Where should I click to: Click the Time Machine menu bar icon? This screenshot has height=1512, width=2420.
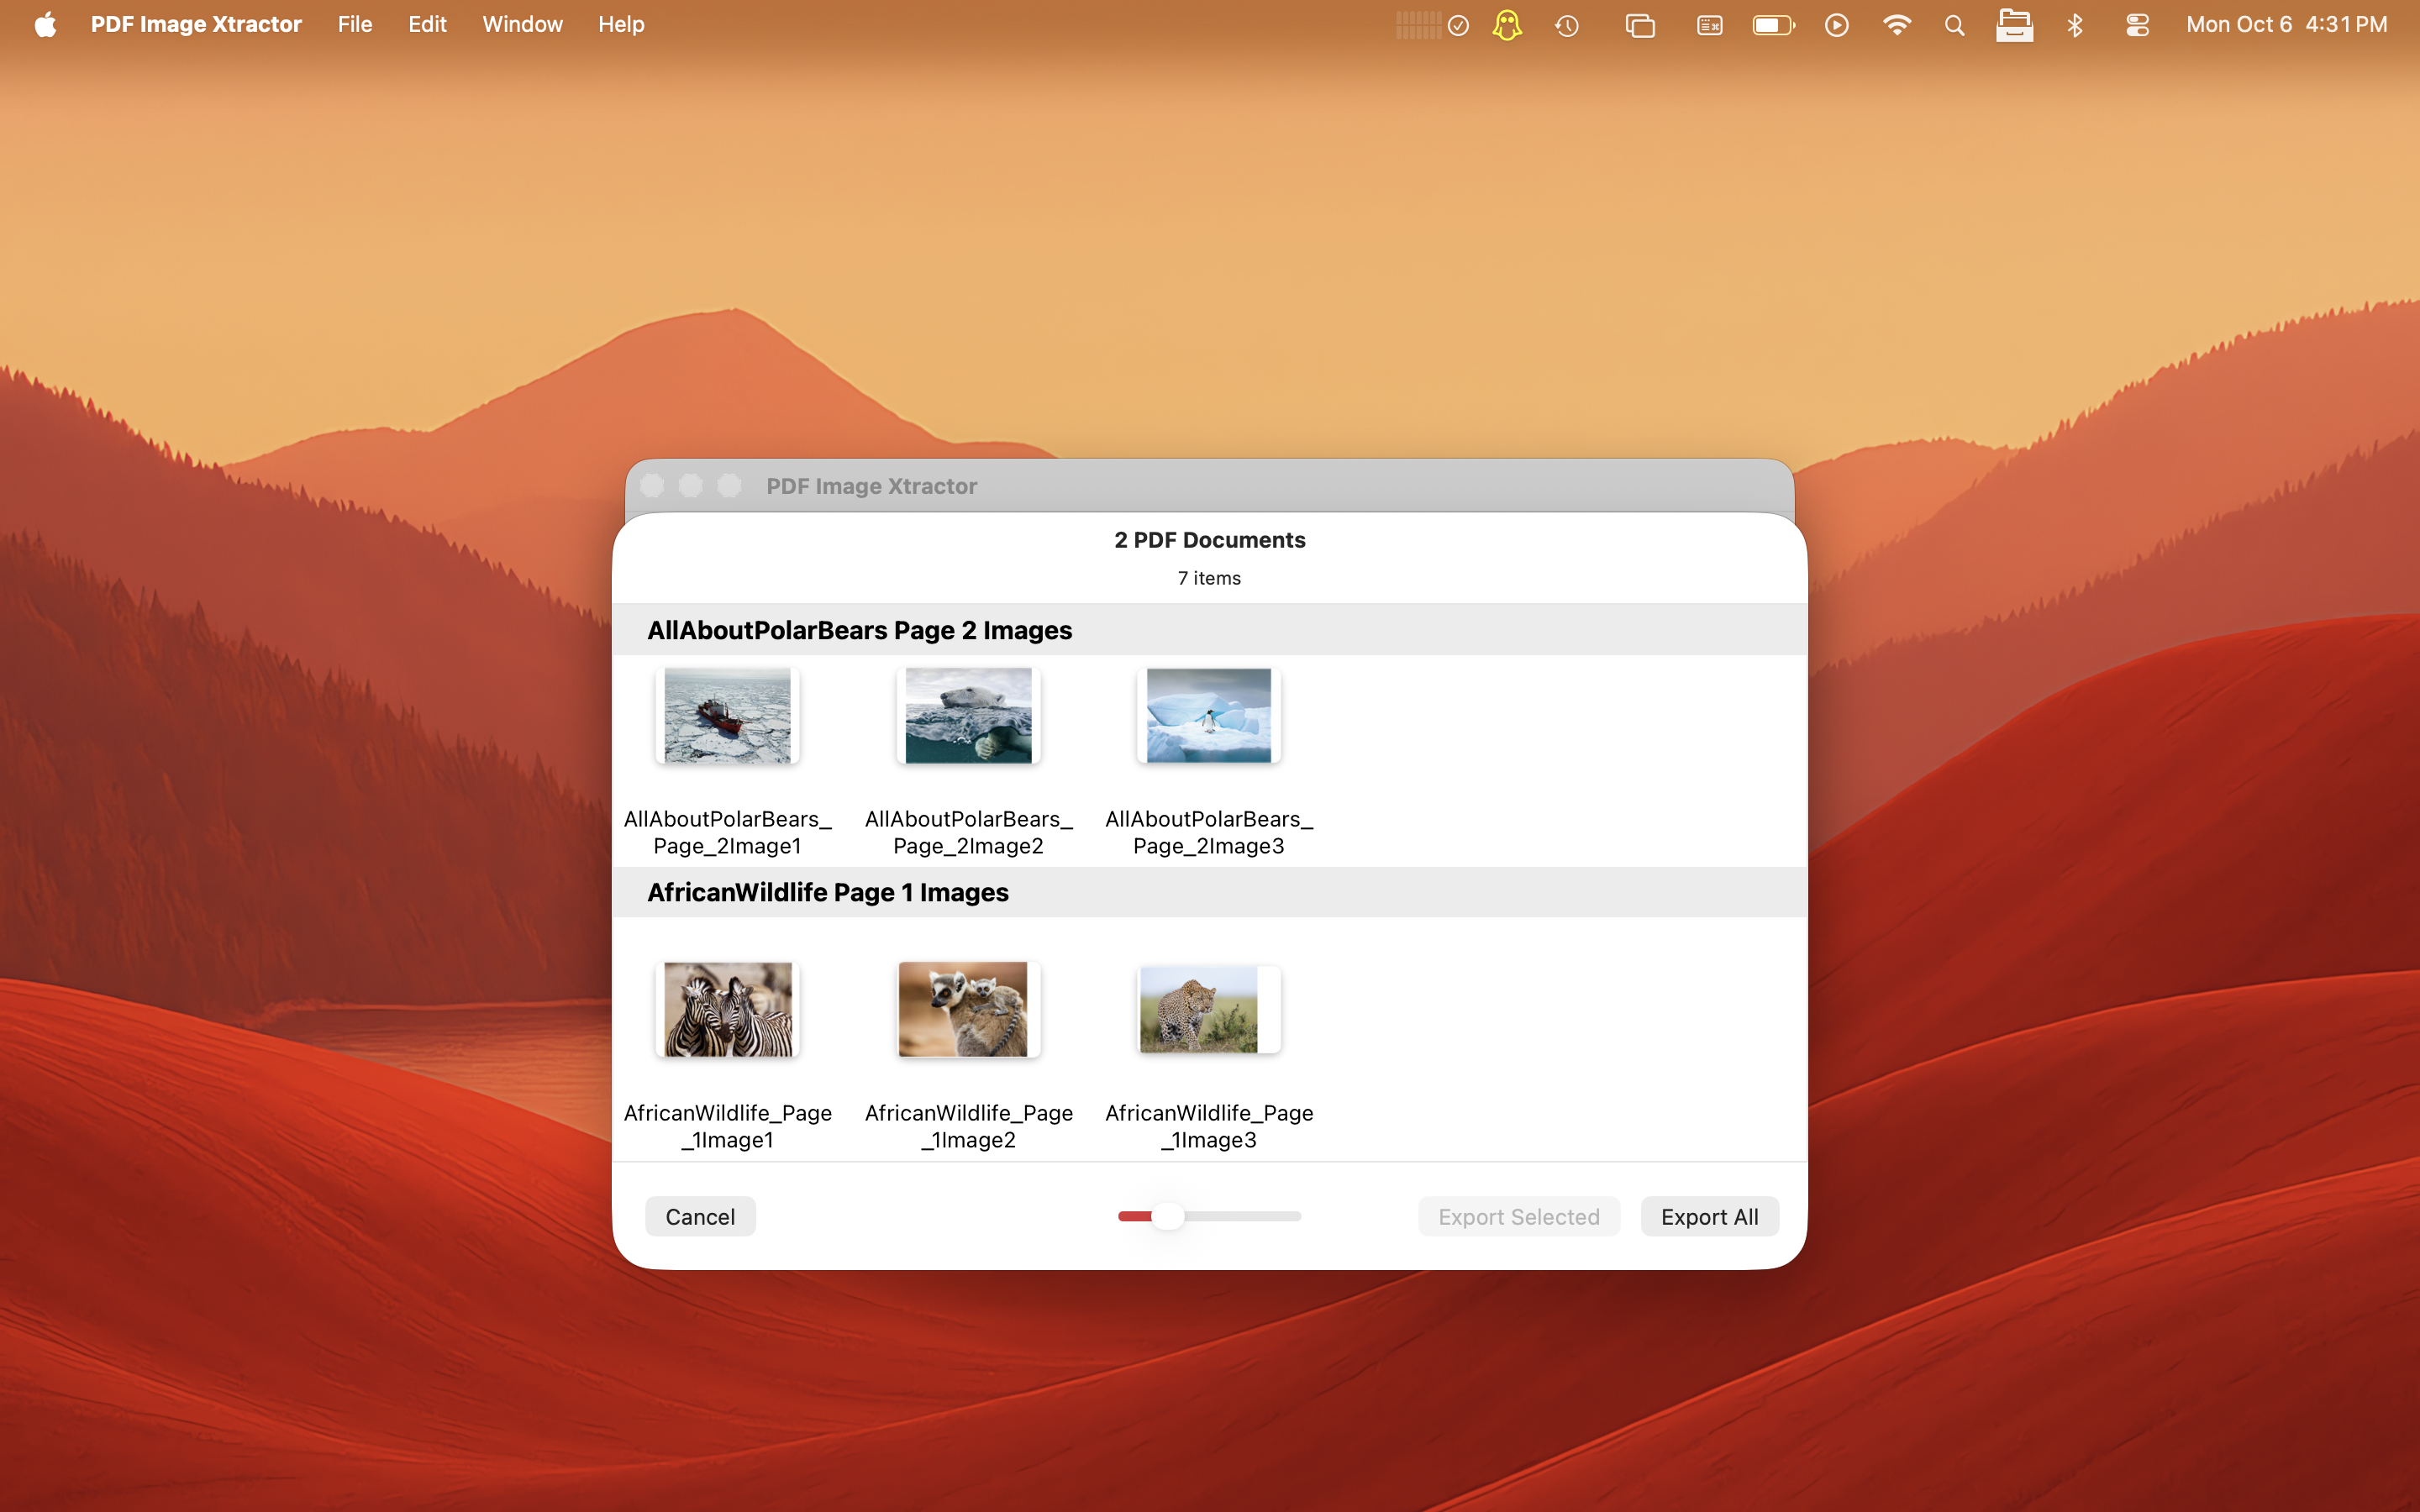point(1566,24)
